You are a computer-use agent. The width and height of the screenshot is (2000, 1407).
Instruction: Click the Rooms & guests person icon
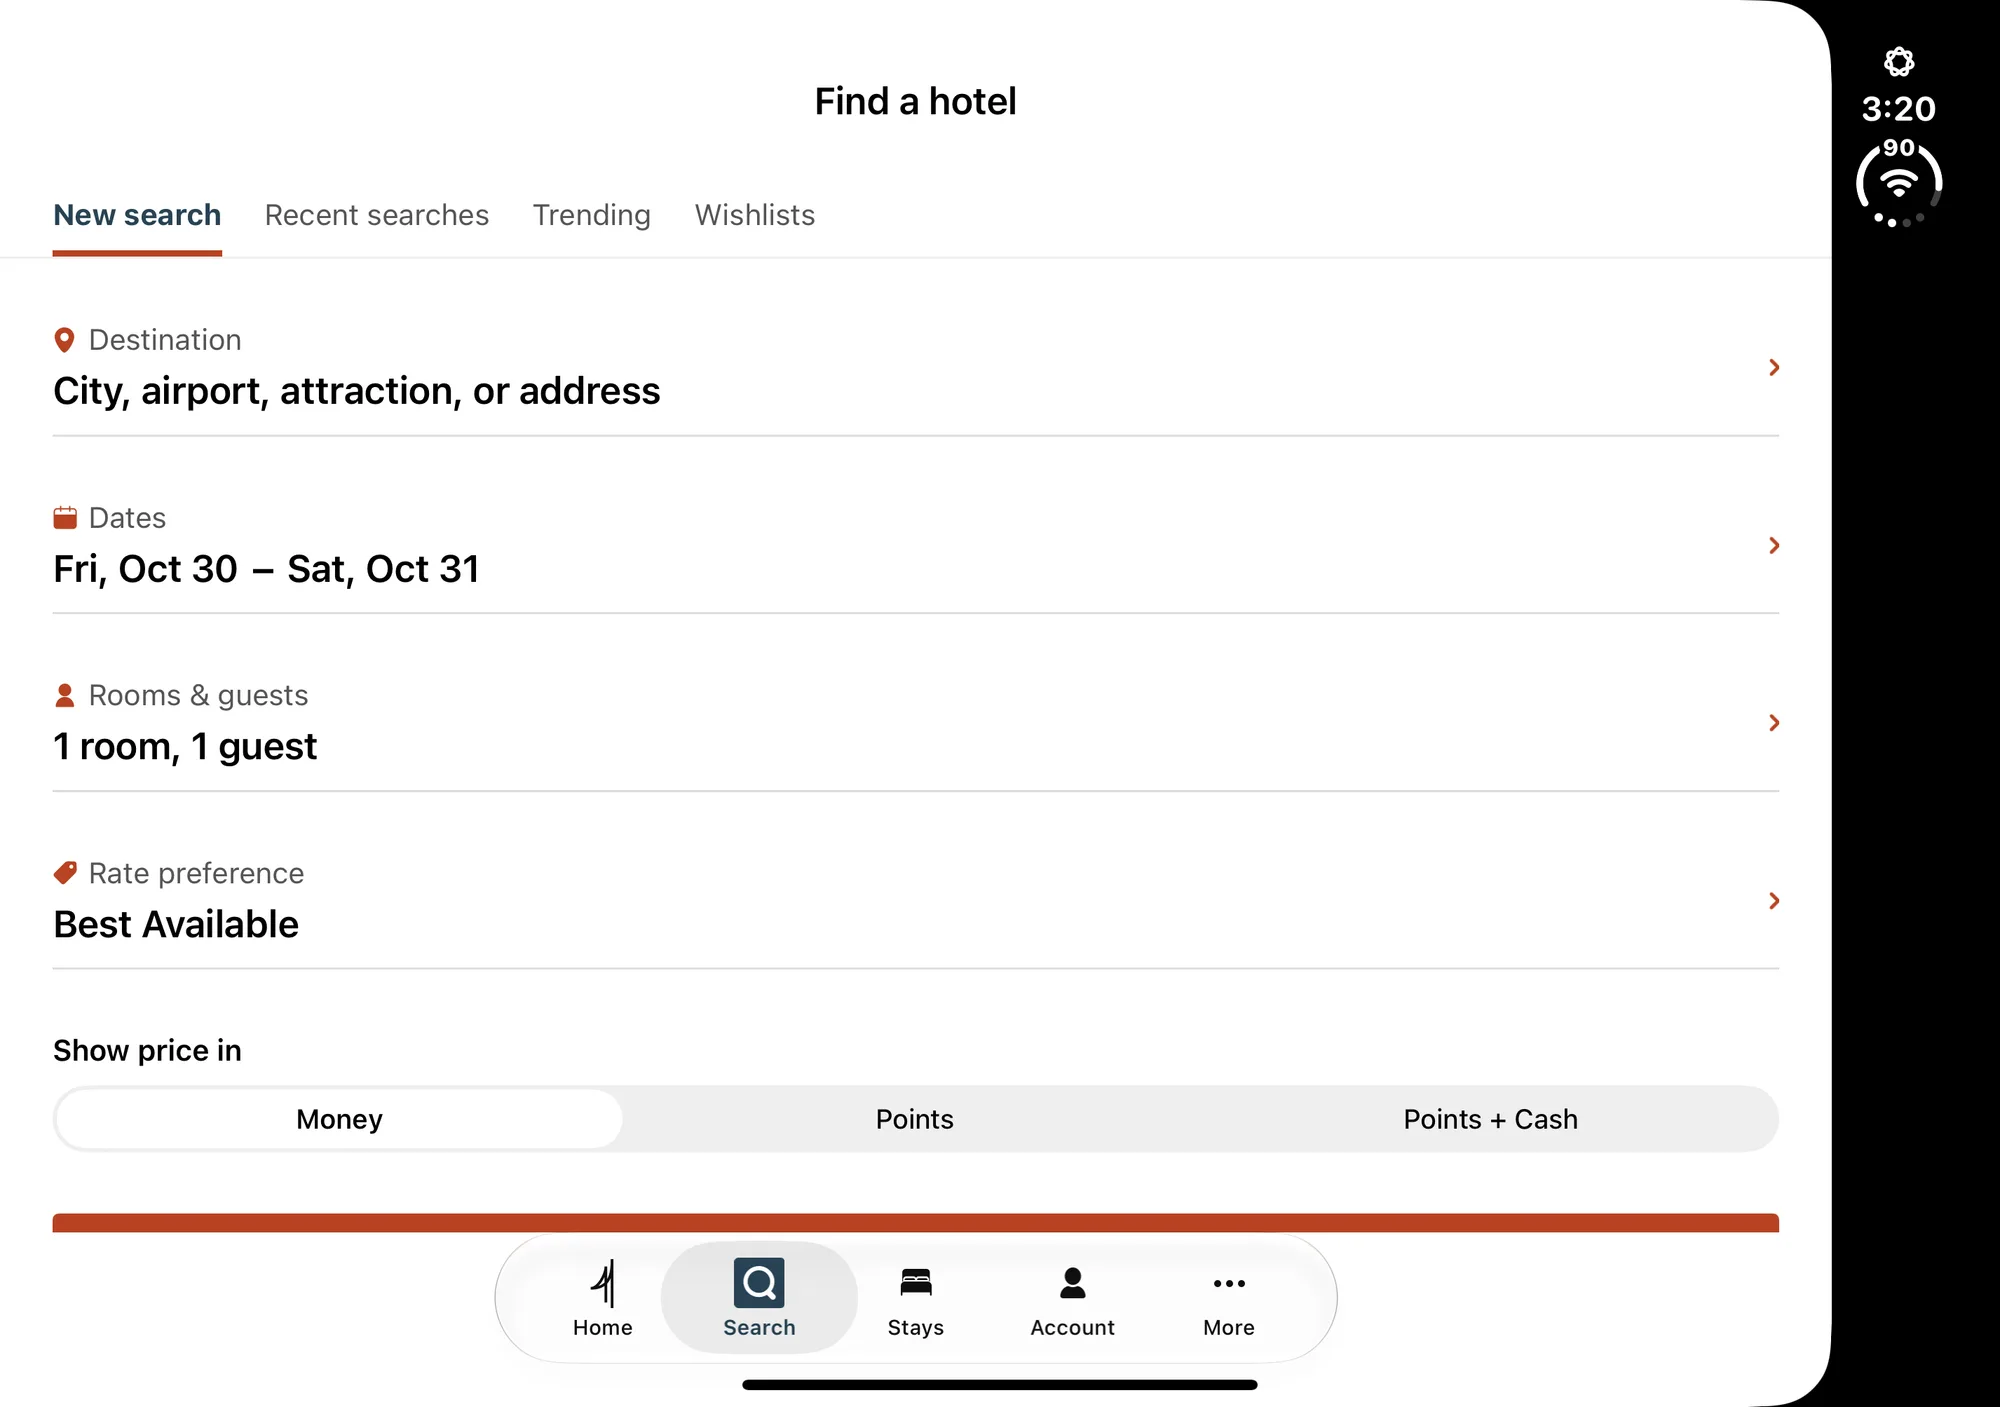pos(65,696)
